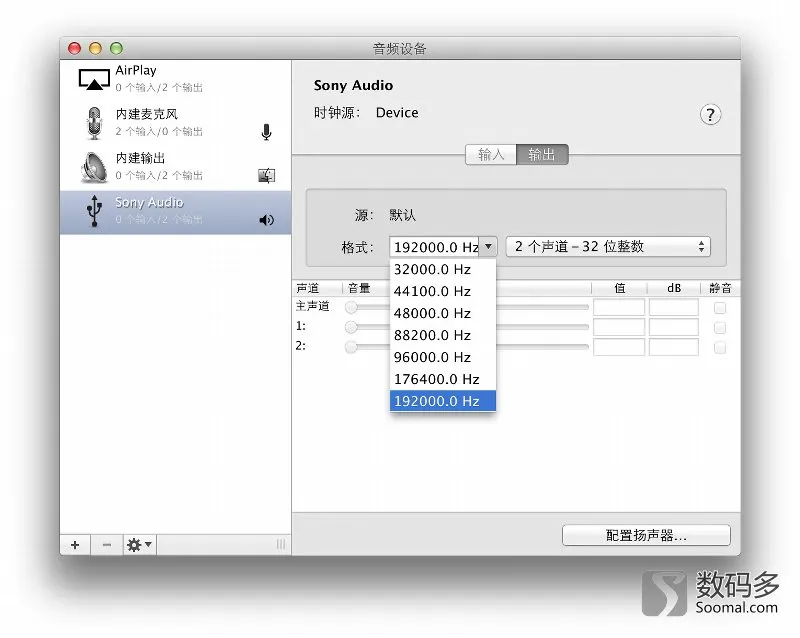Remove device with the minus button

click(106, 545)
